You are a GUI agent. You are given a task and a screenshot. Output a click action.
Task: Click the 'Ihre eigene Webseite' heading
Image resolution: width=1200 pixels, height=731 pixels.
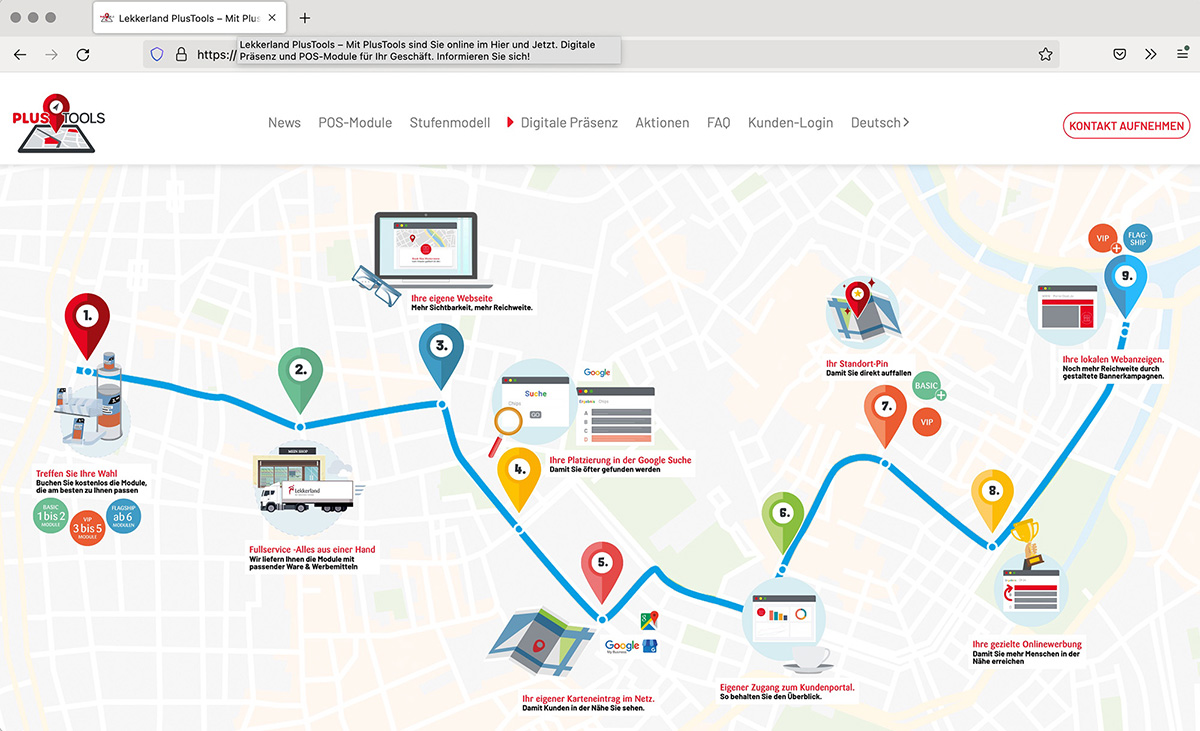451,299
